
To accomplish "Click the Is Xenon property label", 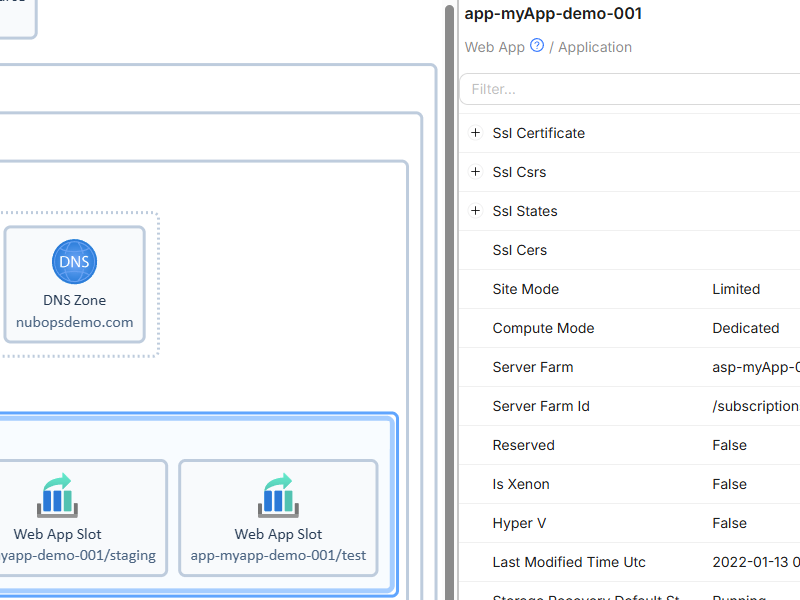I will 521,484.
